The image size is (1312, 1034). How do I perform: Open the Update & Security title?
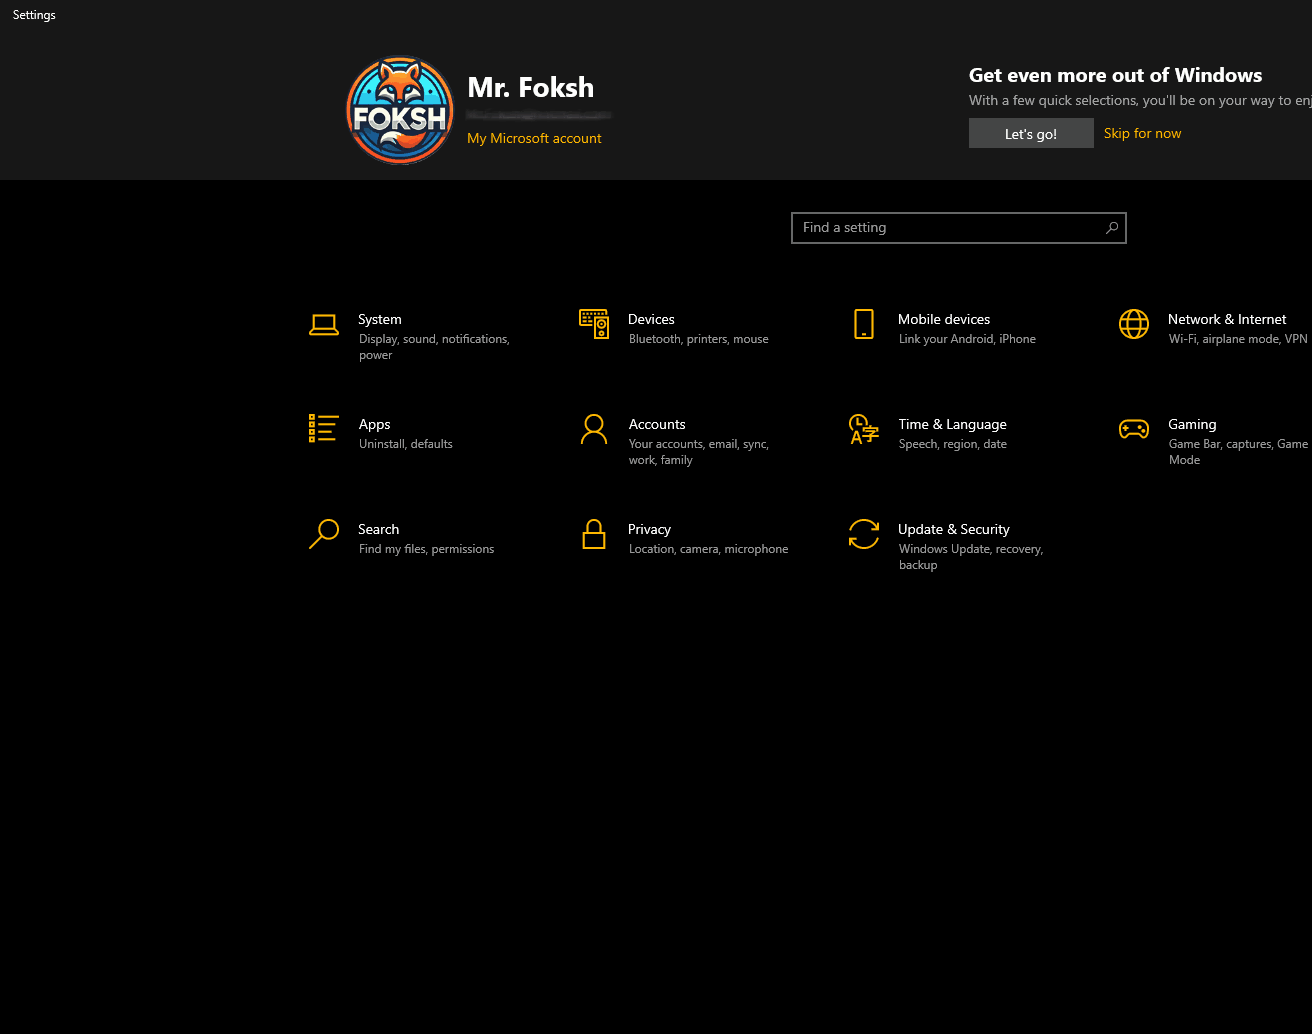954,529
